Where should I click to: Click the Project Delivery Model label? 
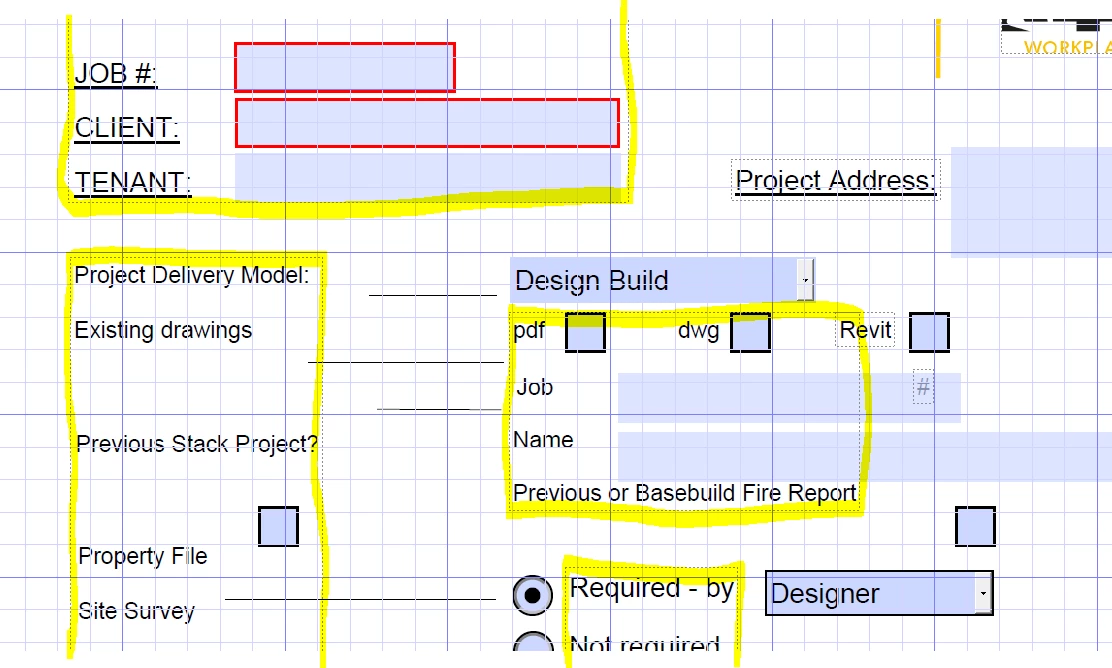pos(191,275)
